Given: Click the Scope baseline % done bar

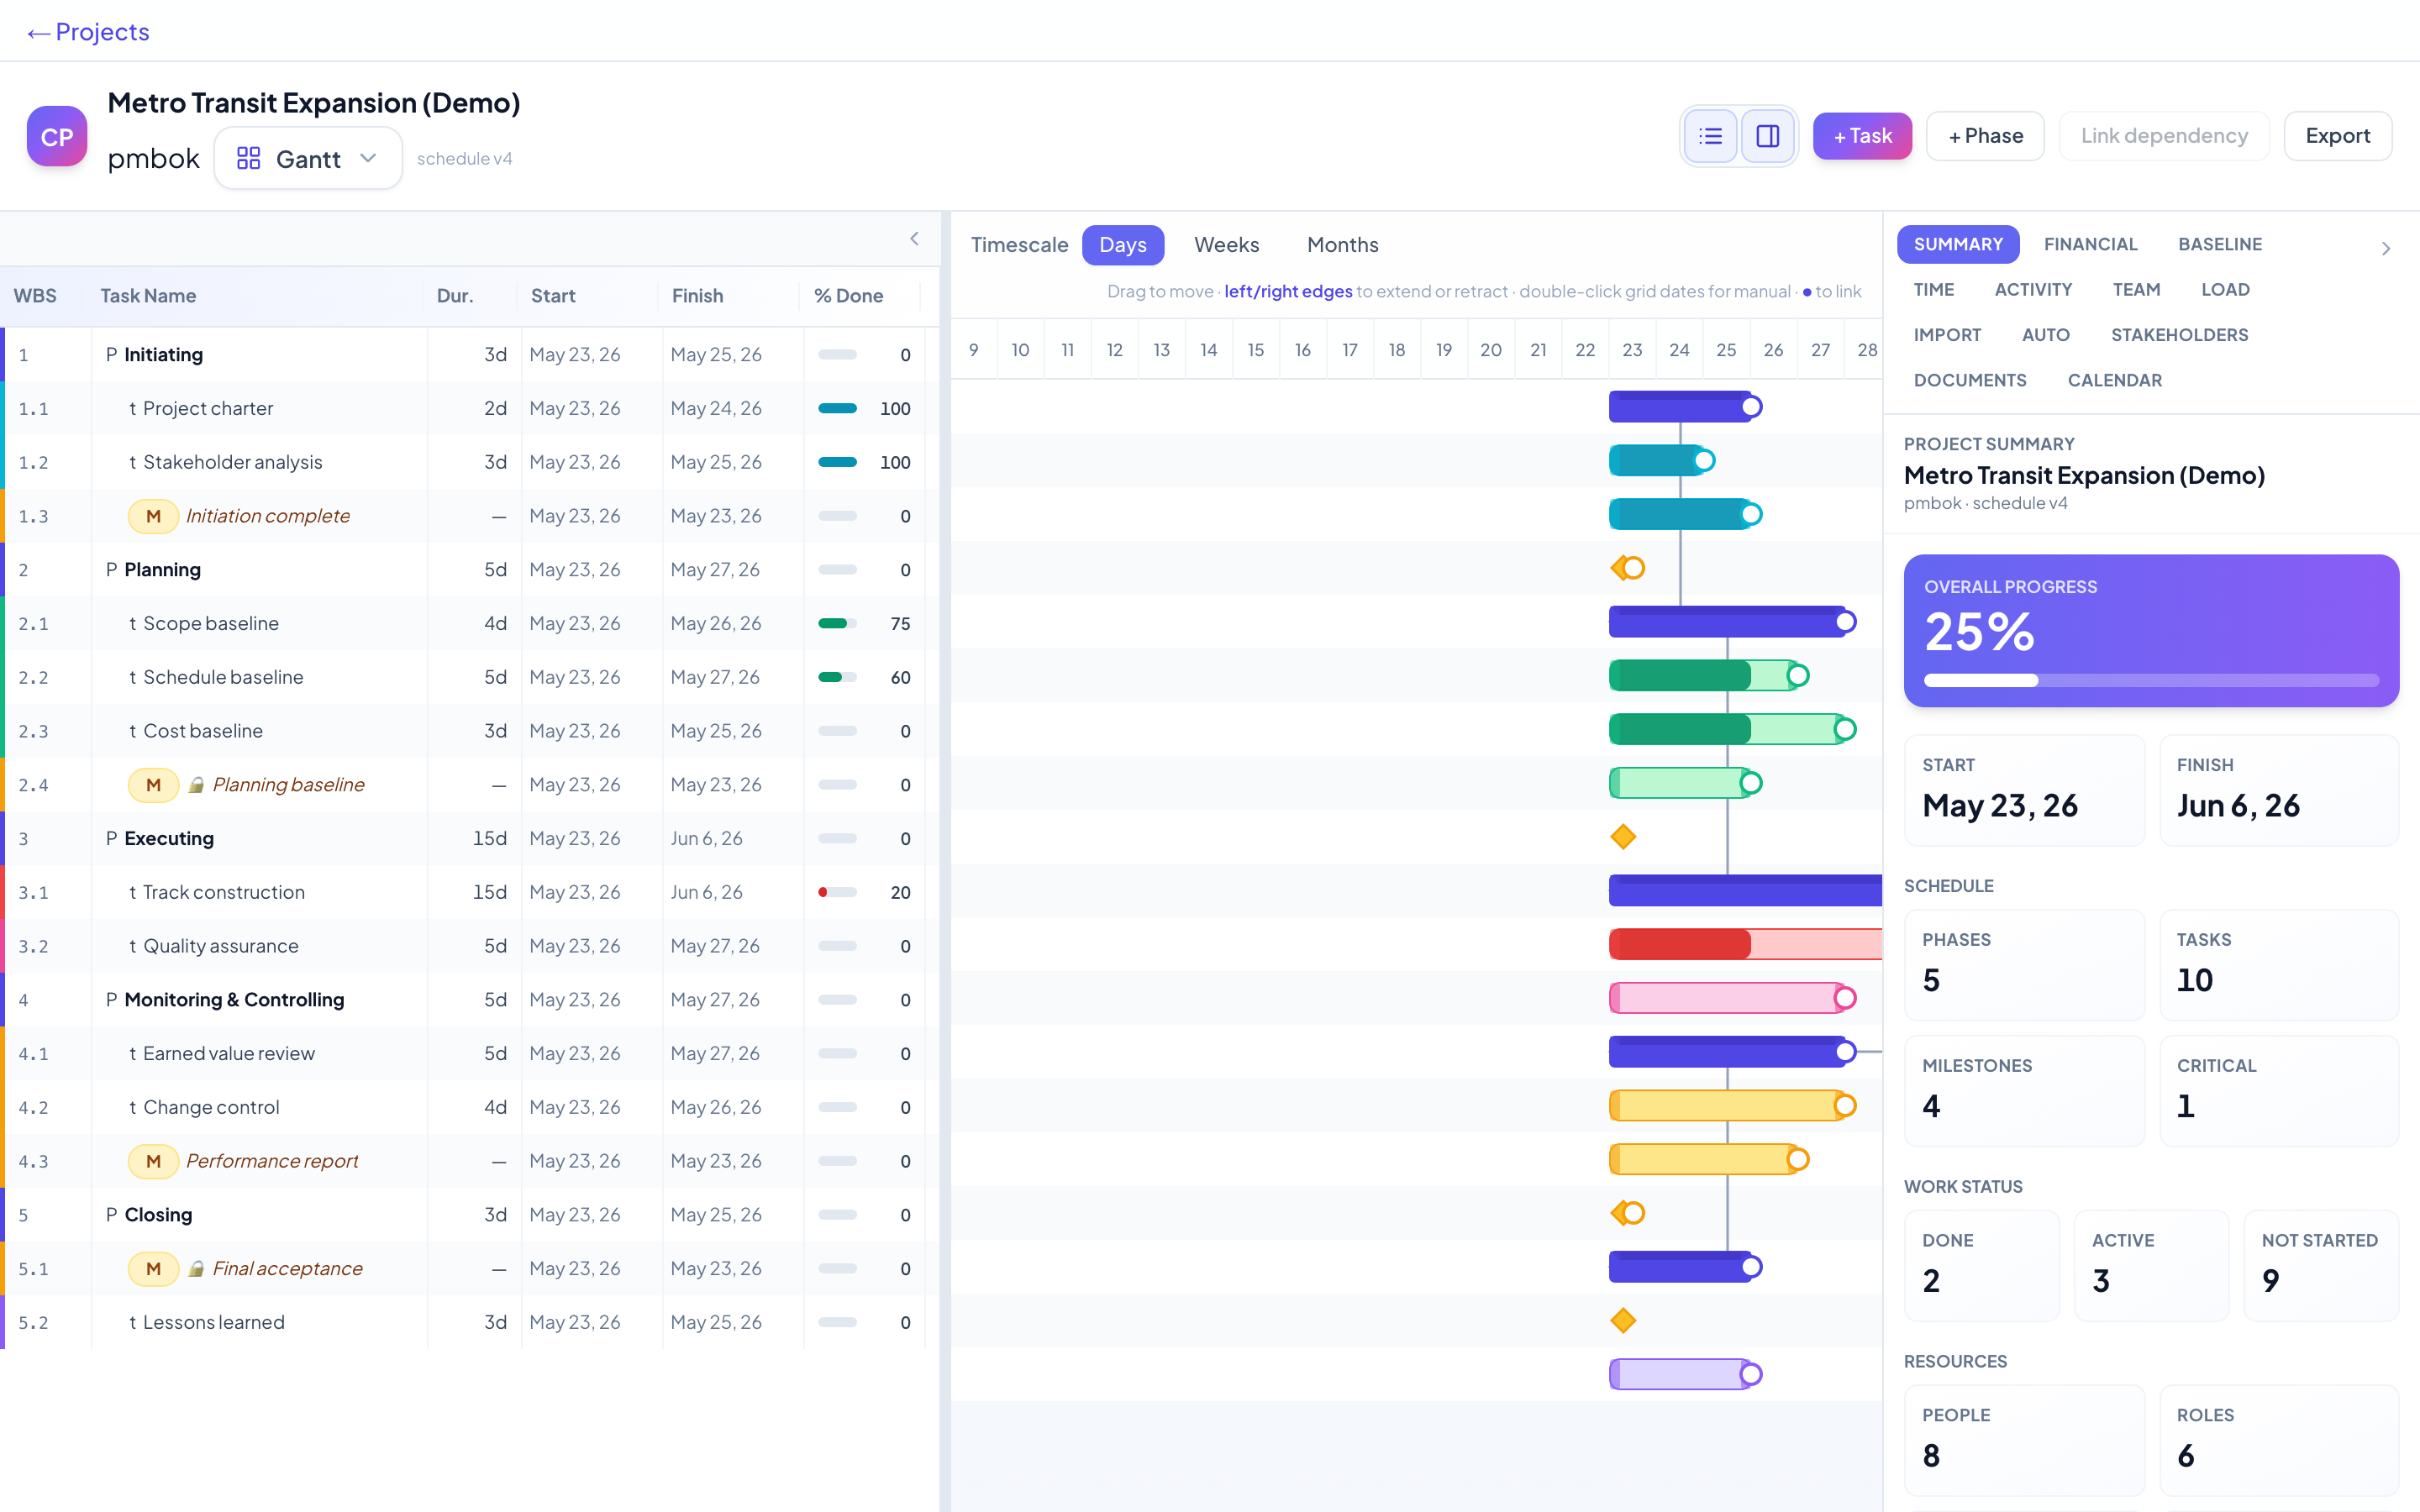Looking at the screenshot, I should point(837,623).
